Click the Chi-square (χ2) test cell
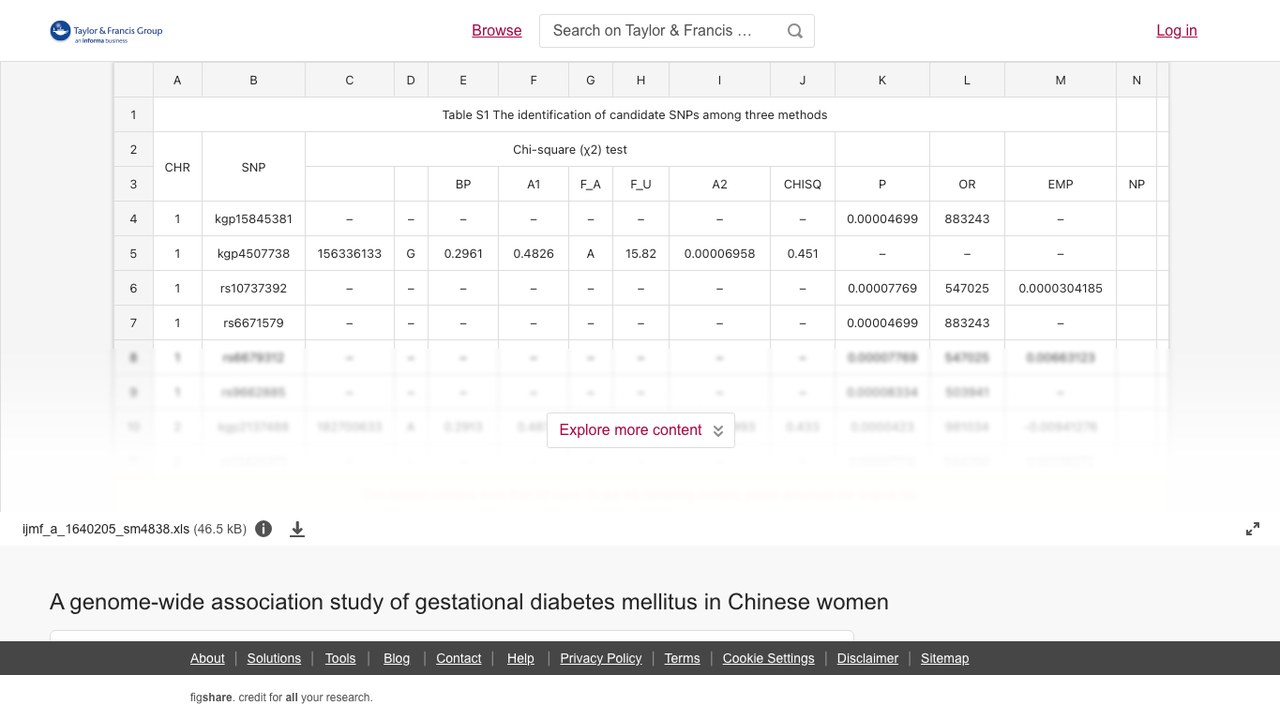 (x=570, y=150)
